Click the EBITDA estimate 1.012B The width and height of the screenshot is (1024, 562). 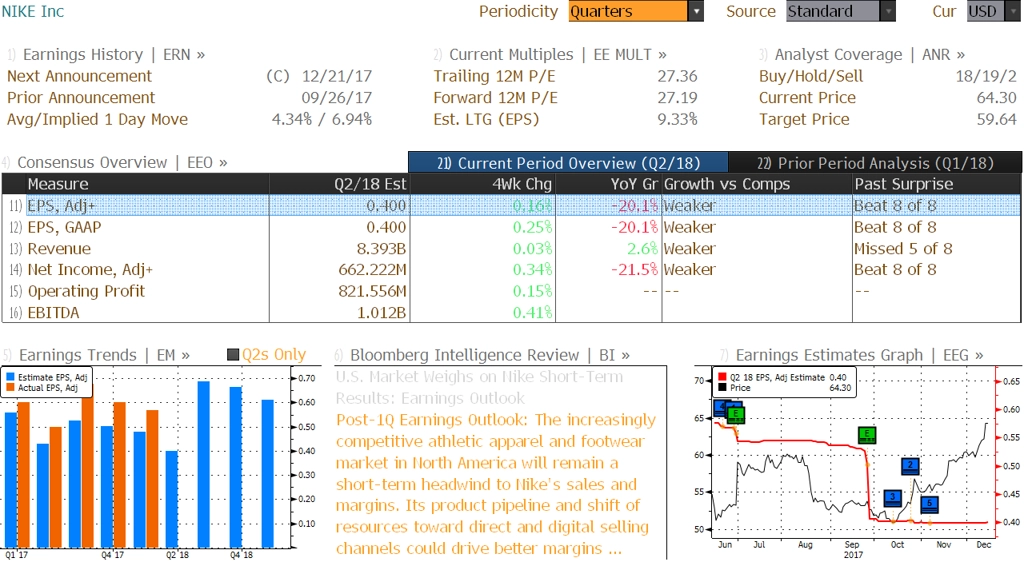381,313
